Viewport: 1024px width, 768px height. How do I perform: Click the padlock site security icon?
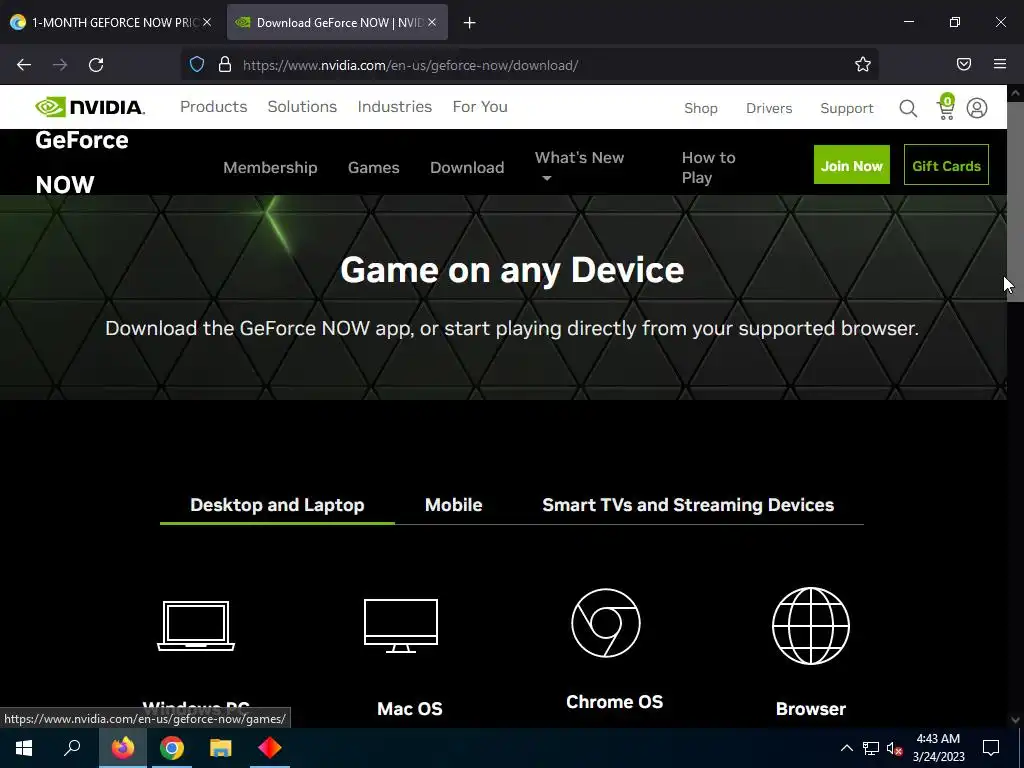point(225,64)
